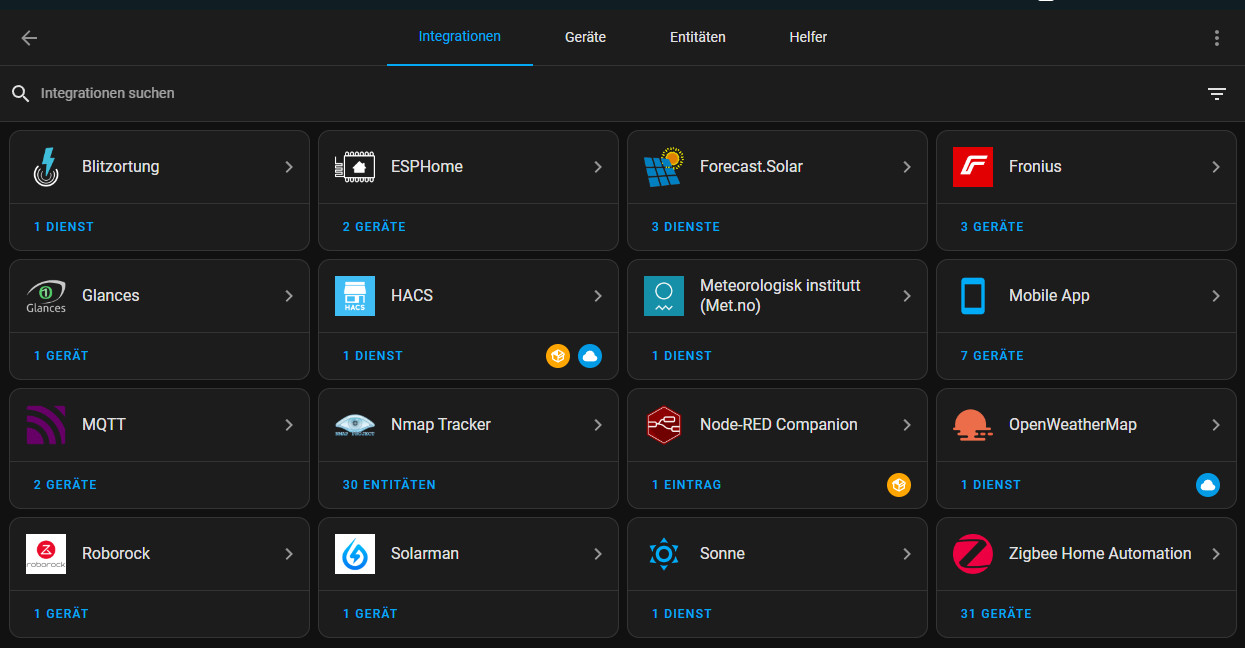Open Nmap Tracker via its chevron
This screenshot has height=648, width=1245.
598,425
